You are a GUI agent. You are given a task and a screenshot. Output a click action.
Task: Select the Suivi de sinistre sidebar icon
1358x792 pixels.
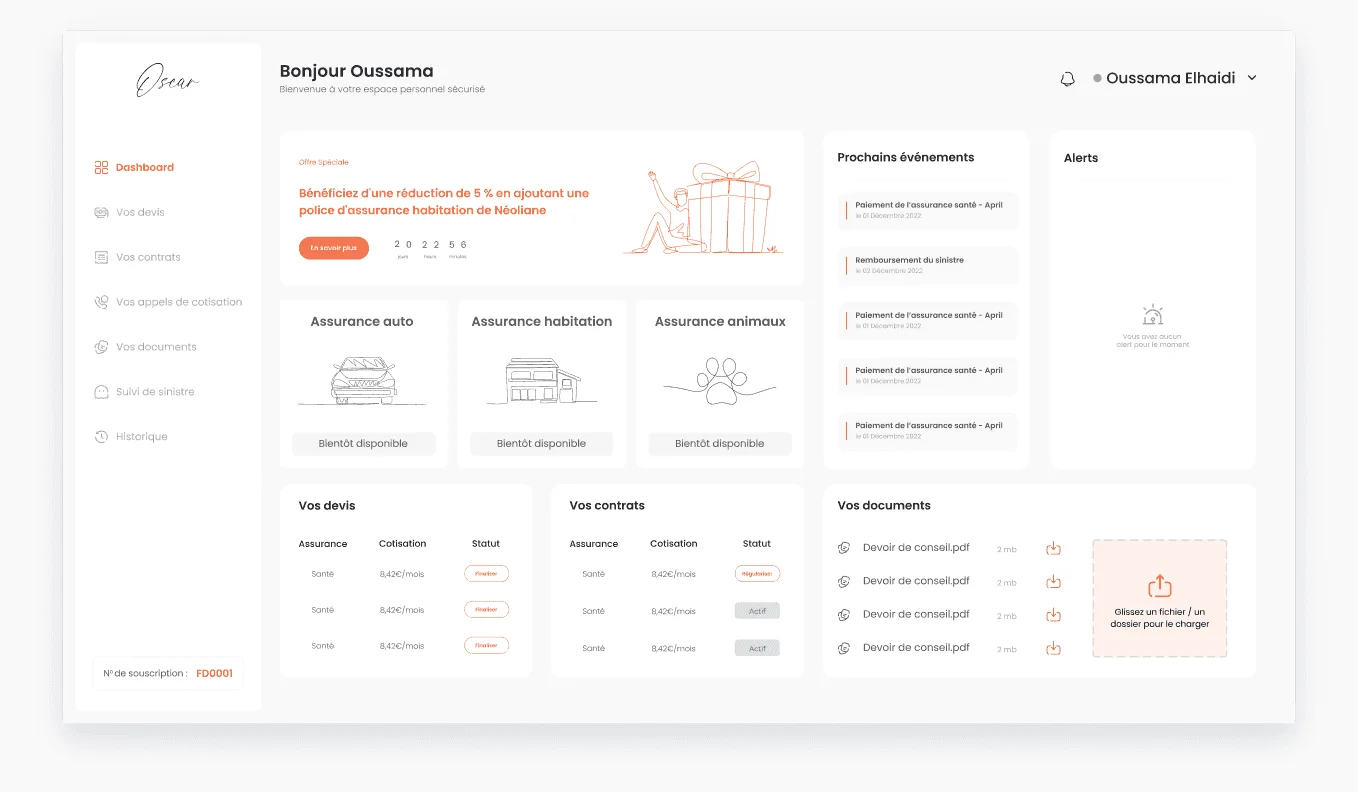click(x=101, y=392)
